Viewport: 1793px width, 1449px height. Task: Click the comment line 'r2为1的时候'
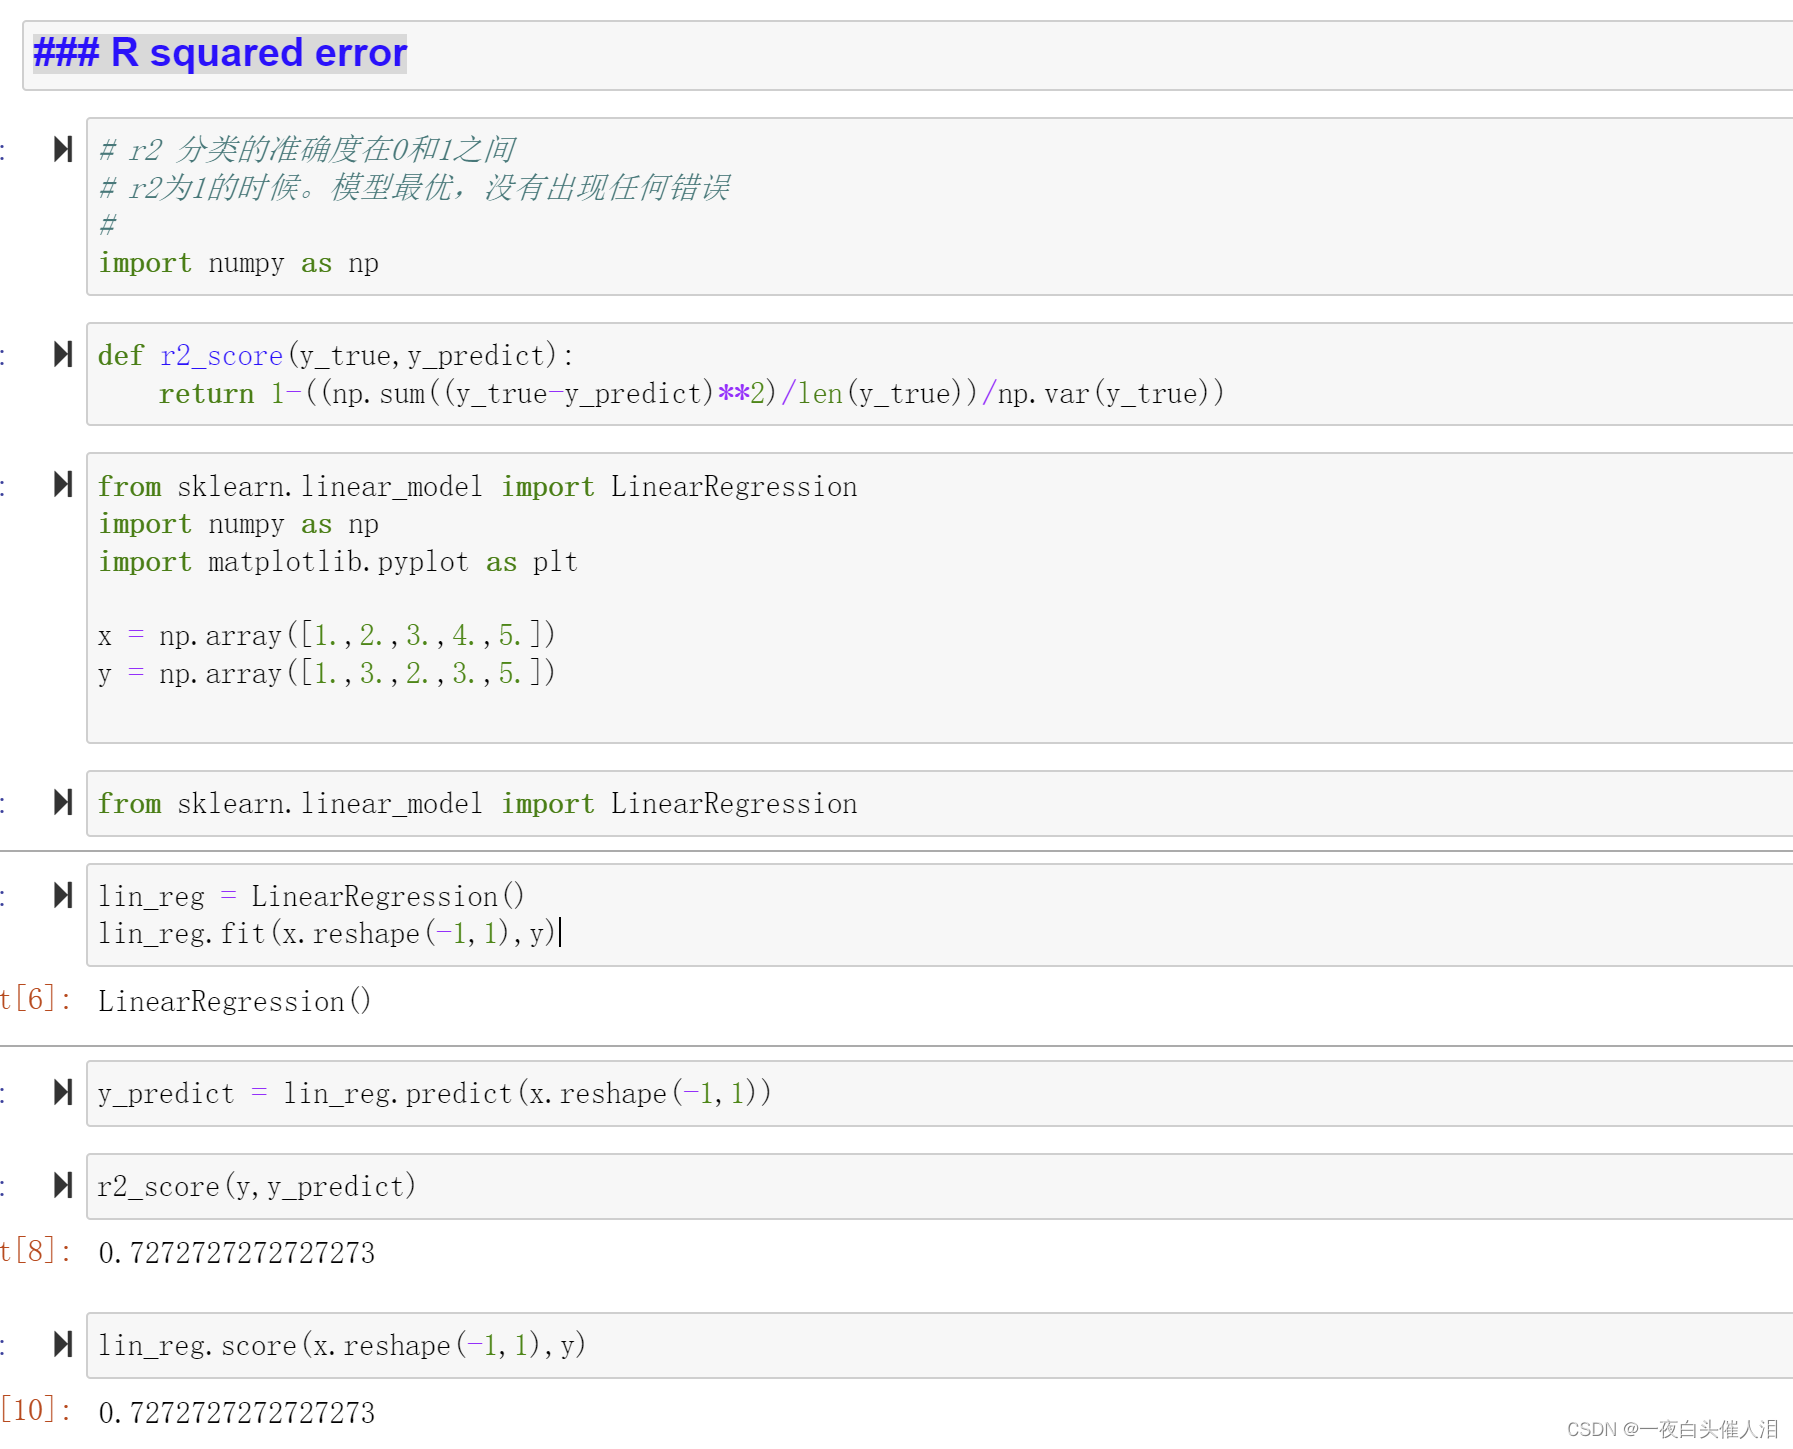point(414,188)
